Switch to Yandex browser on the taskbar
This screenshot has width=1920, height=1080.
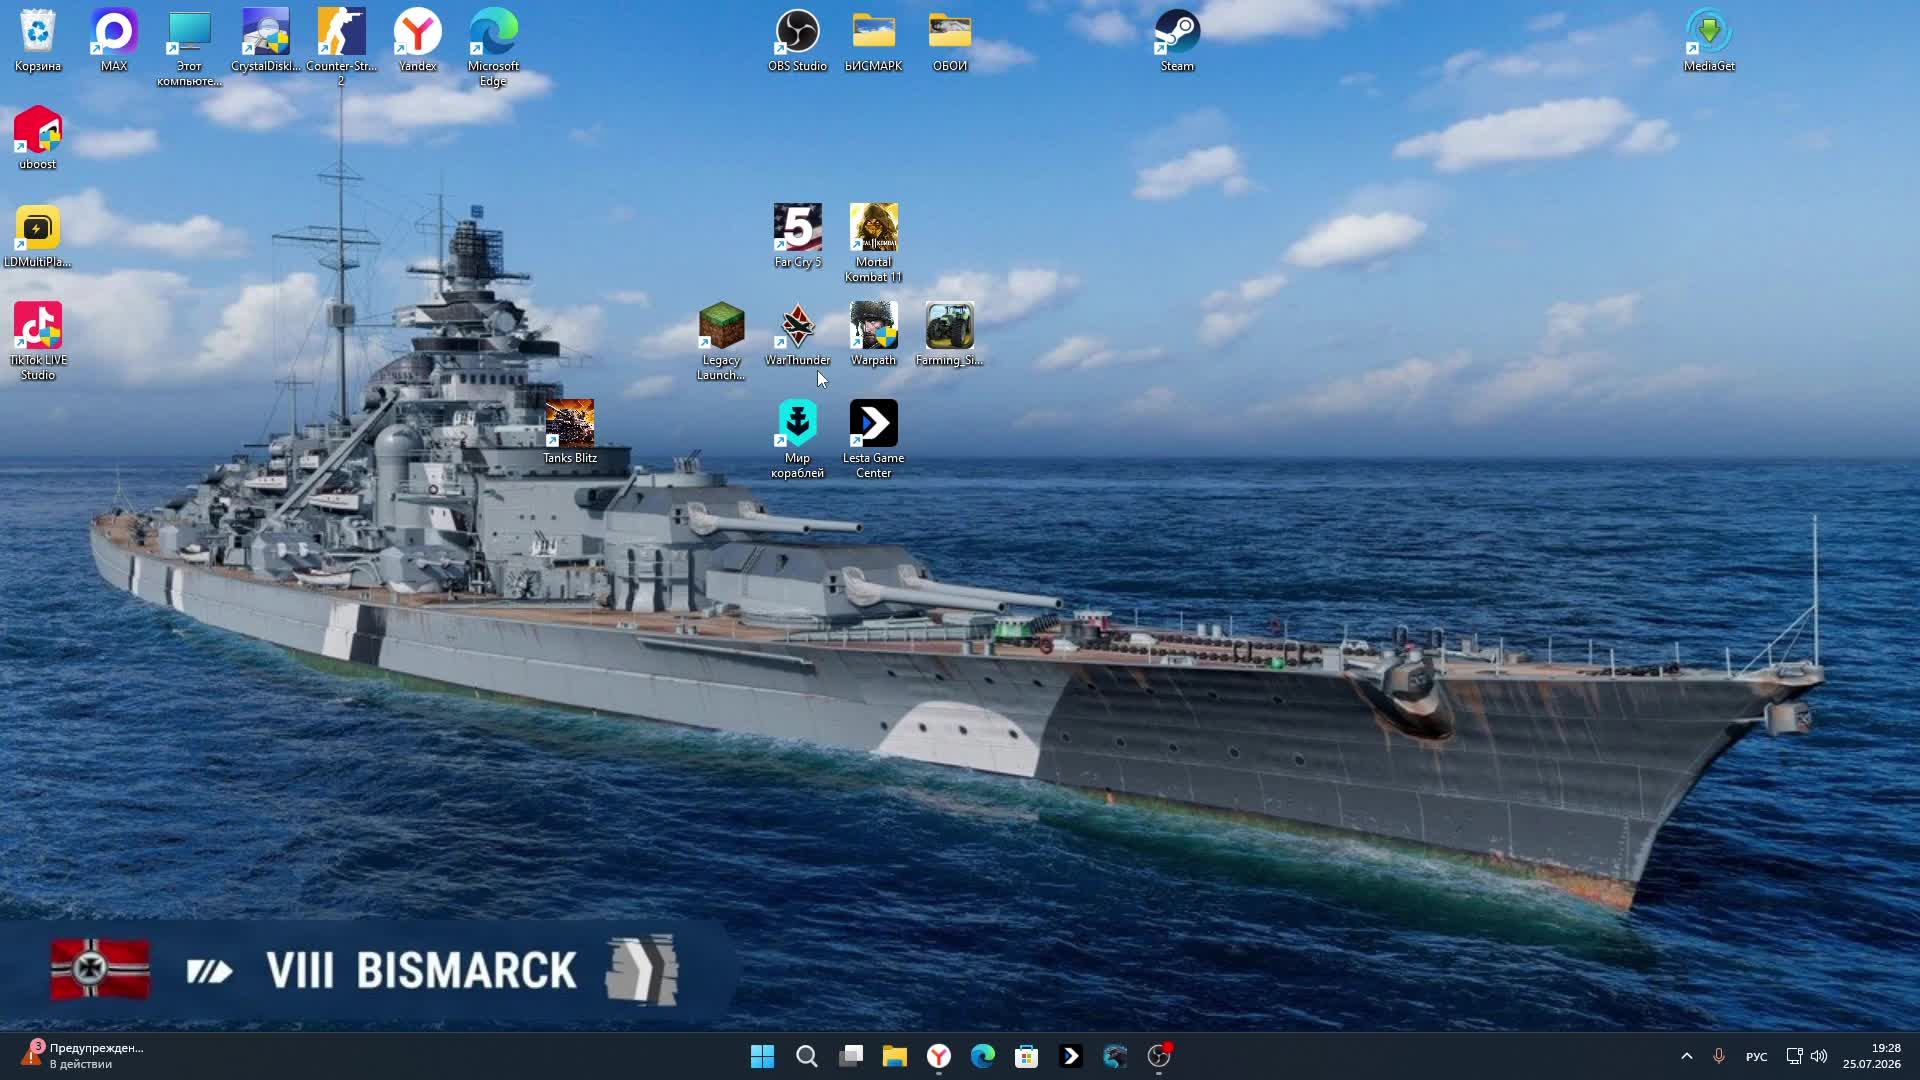(939, 1056)
